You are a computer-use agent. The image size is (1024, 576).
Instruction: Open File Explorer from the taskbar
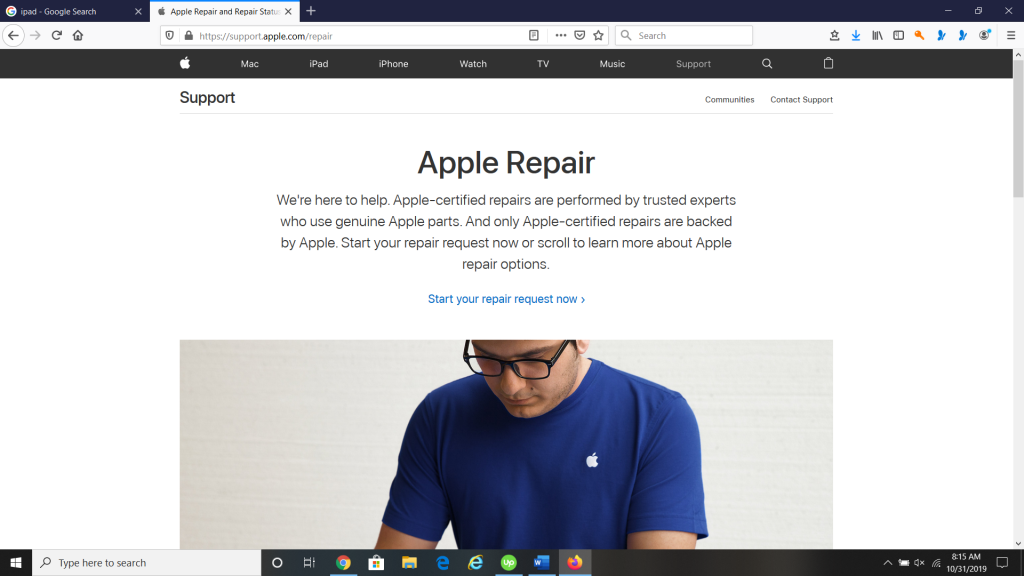pos(409,562)
